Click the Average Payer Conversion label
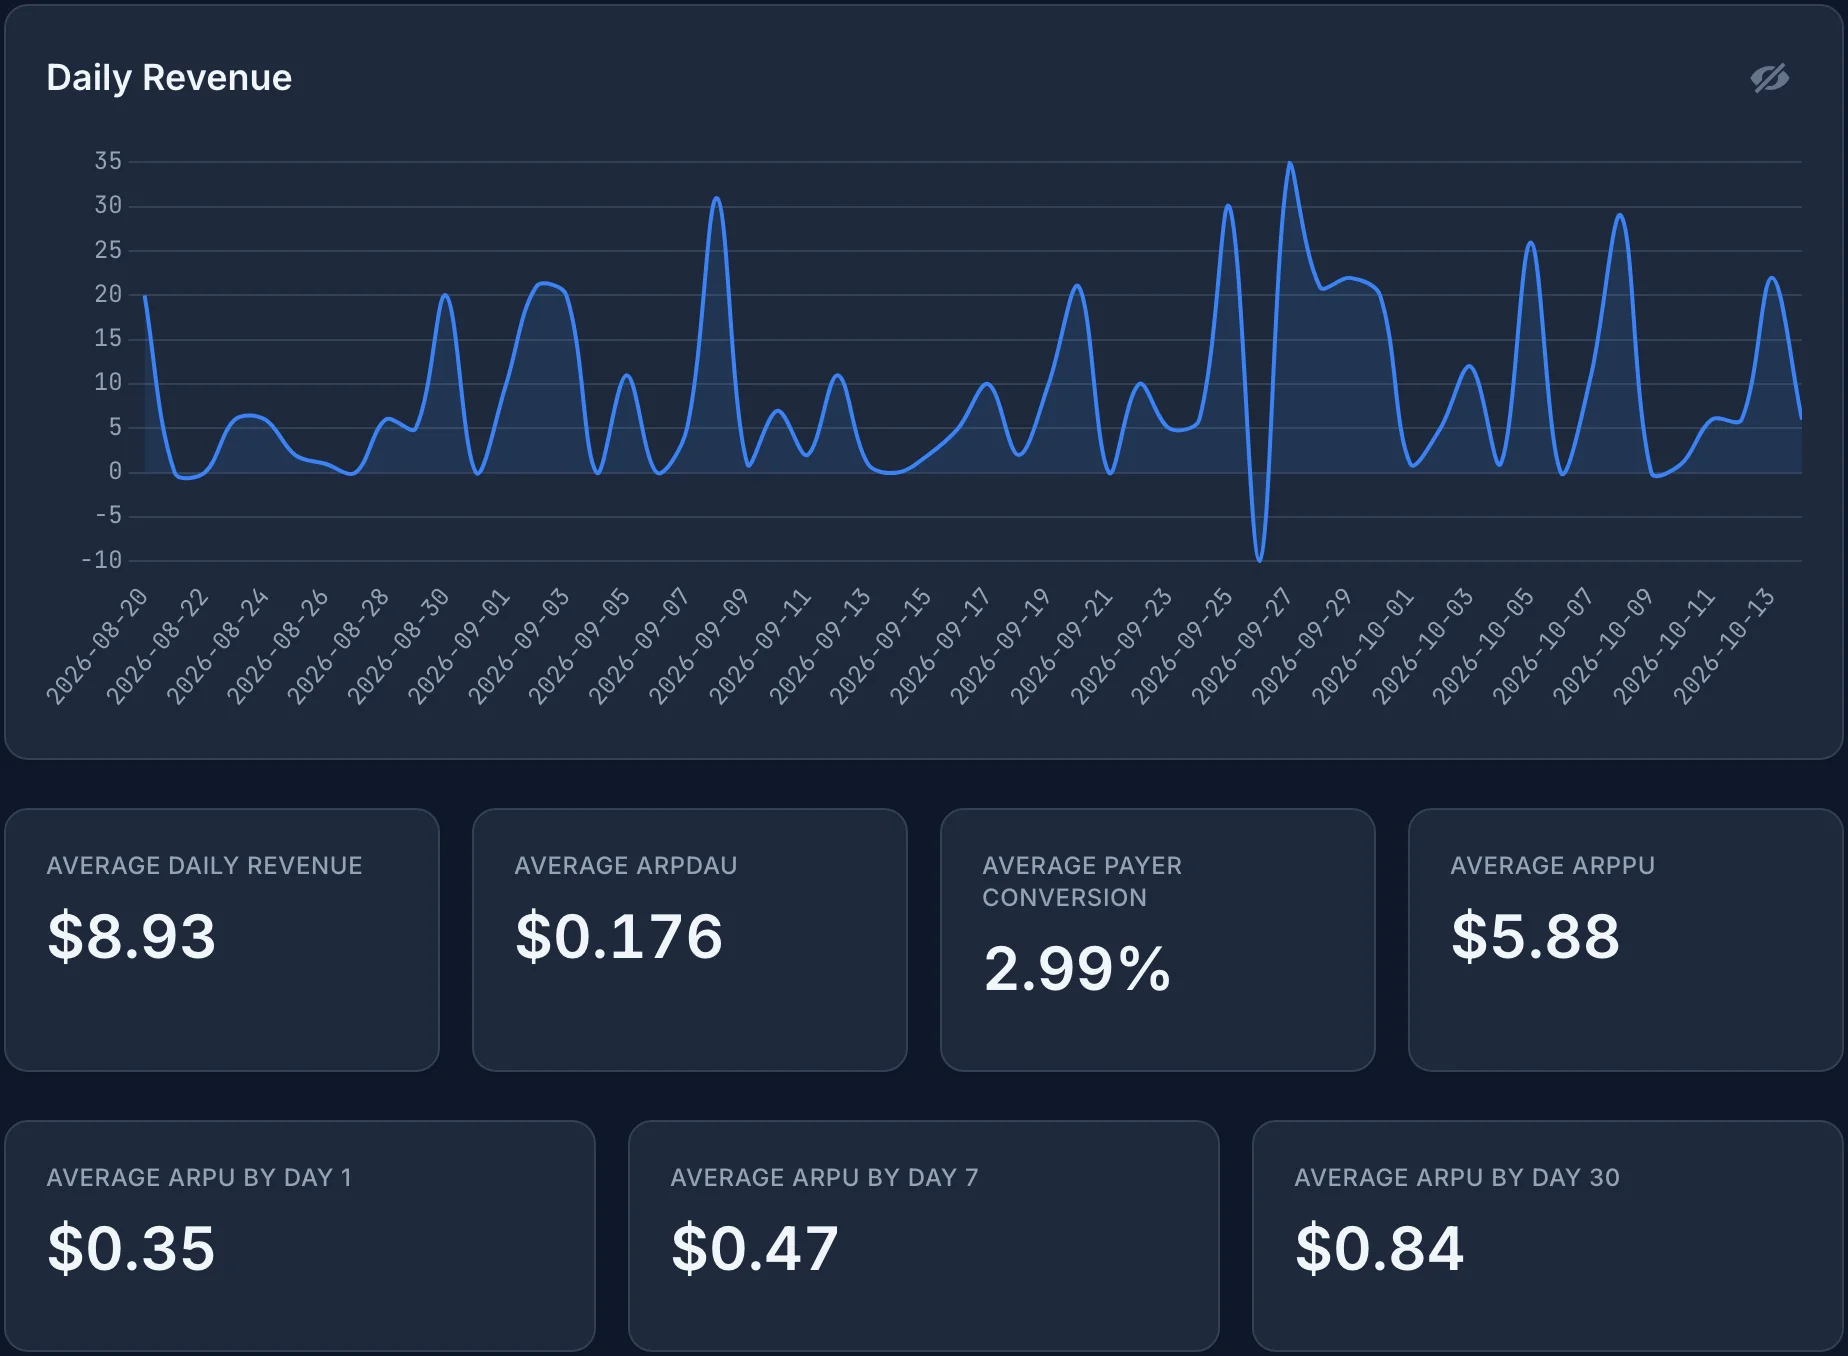Viewport: 1848px width, 1356px height. (1082, 881)
